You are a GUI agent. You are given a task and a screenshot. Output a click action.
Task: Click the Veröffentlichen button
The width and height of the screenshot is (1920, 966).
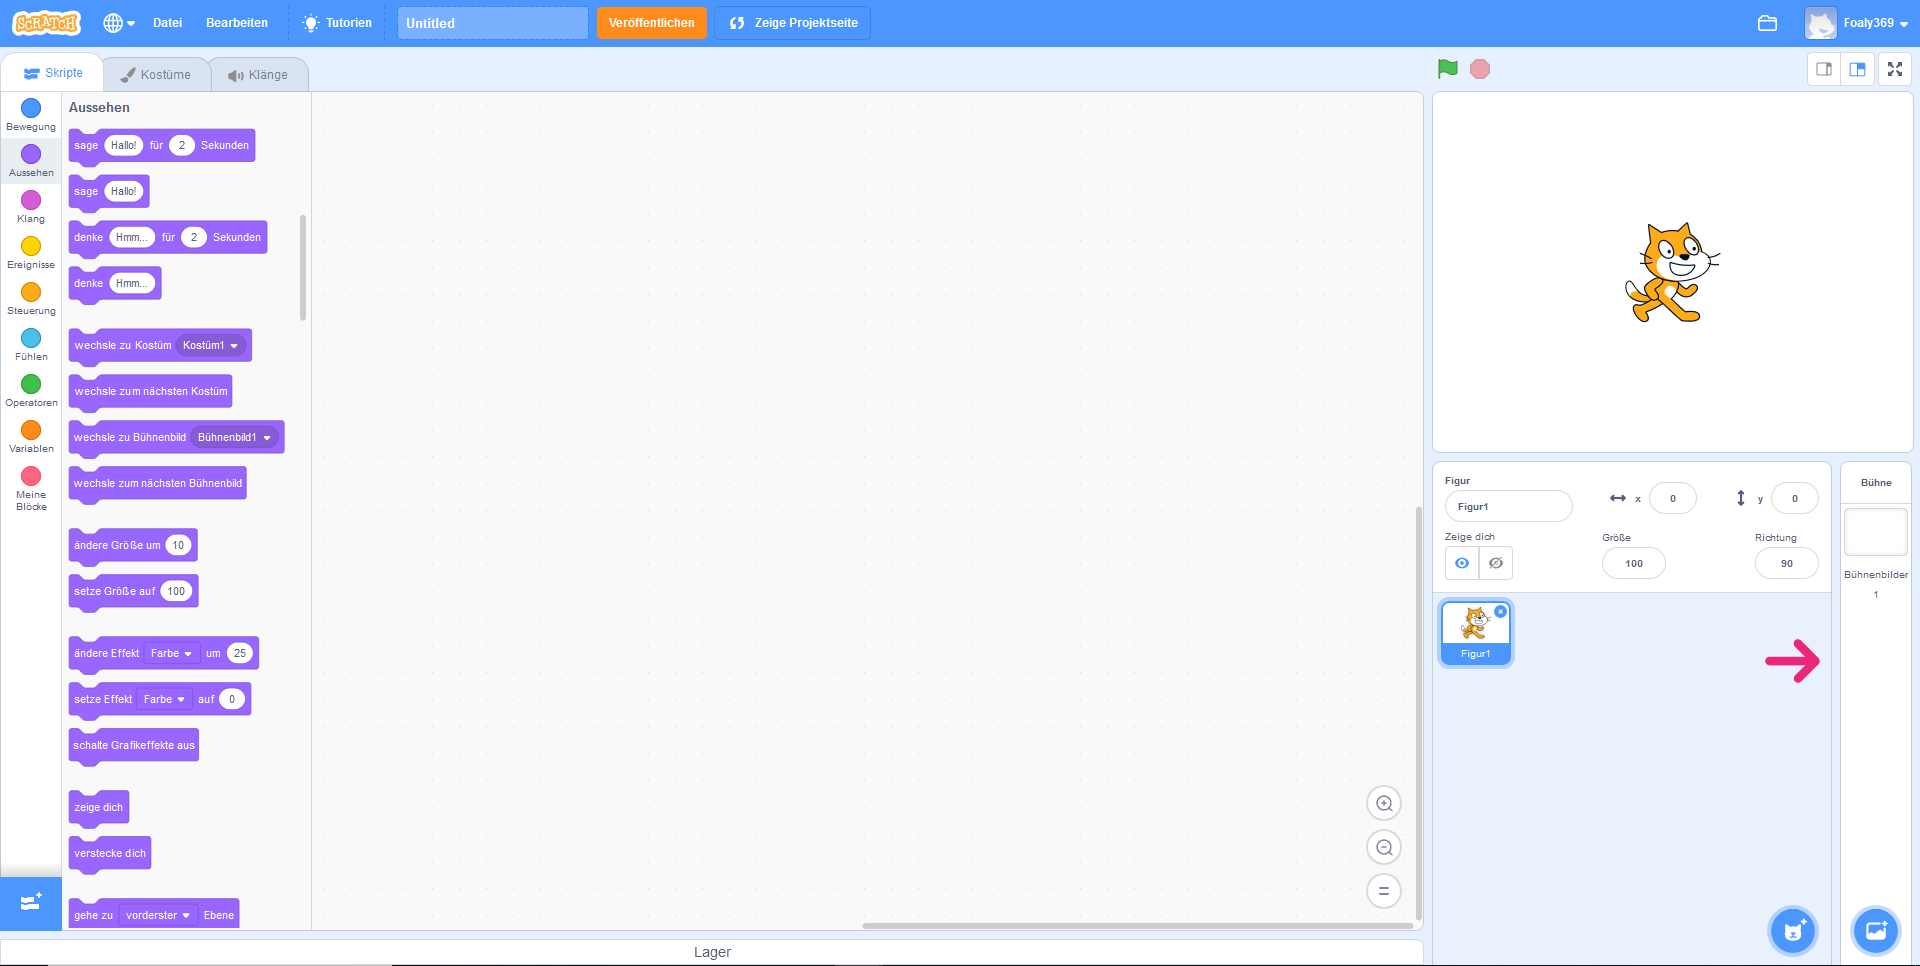651,23
